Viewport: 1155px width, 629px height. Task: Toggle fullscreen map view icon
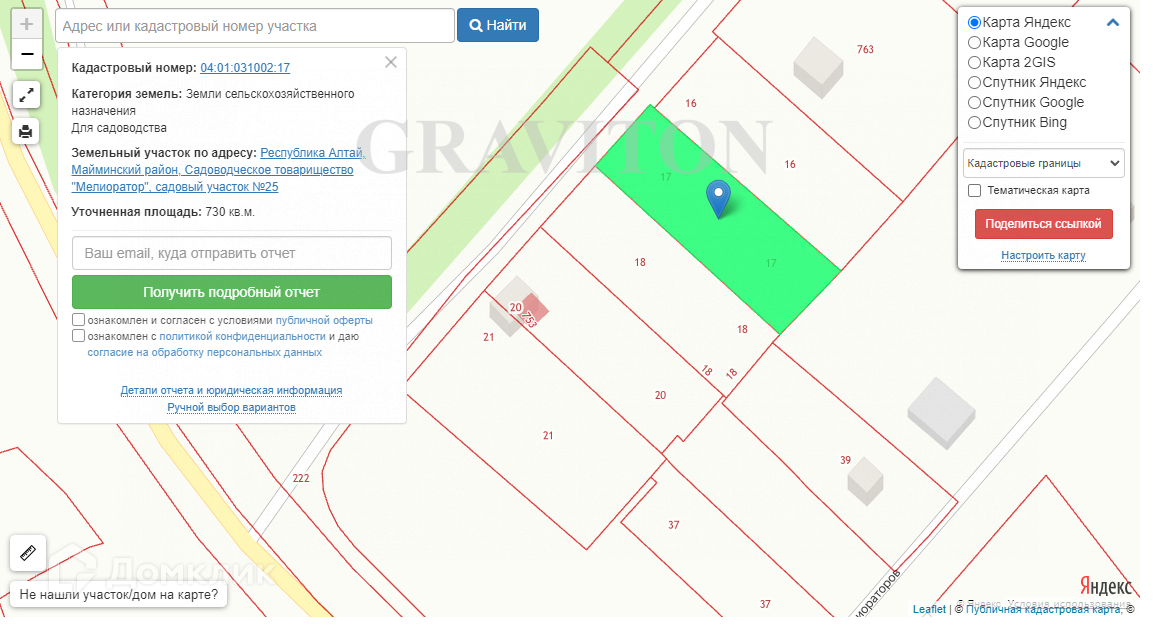26,95
